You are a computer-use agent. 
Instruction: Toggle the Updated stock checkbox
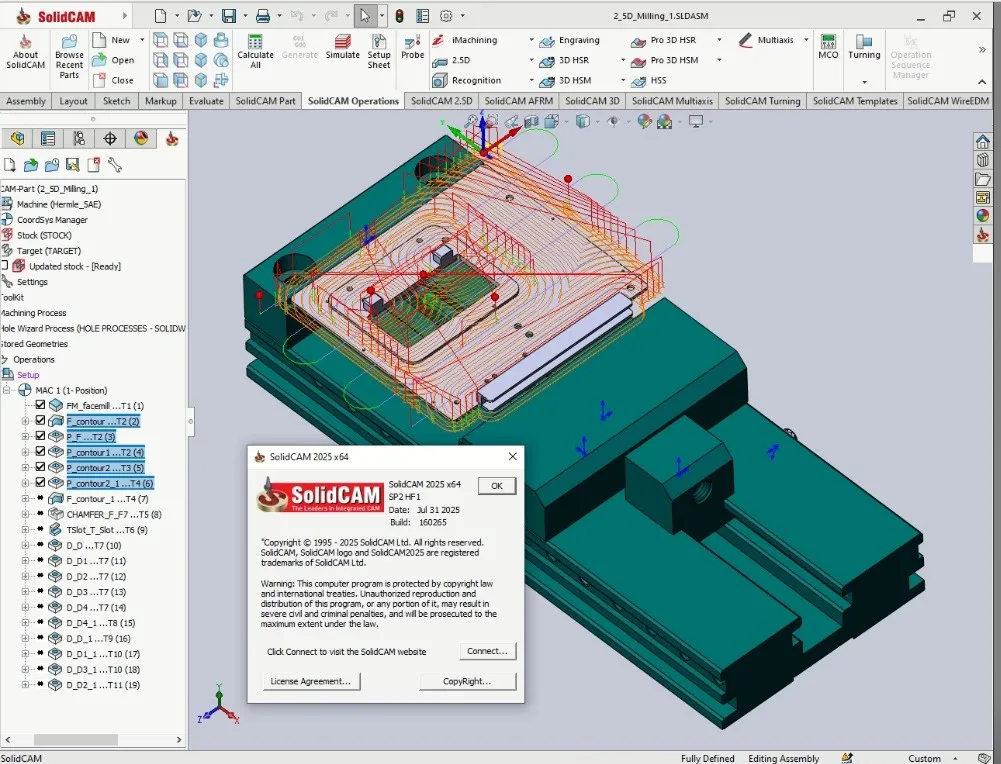[x=4, y=266]
